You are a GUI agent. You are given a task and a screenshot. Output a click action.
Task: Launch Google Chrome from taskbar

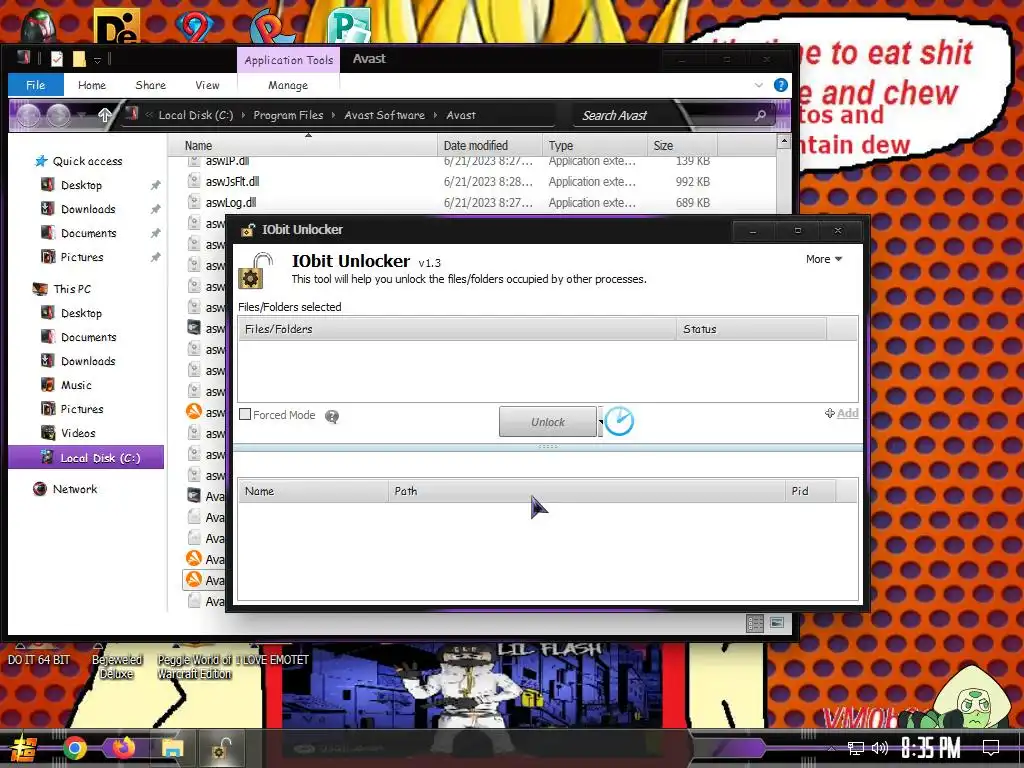(x=74, y=748)
